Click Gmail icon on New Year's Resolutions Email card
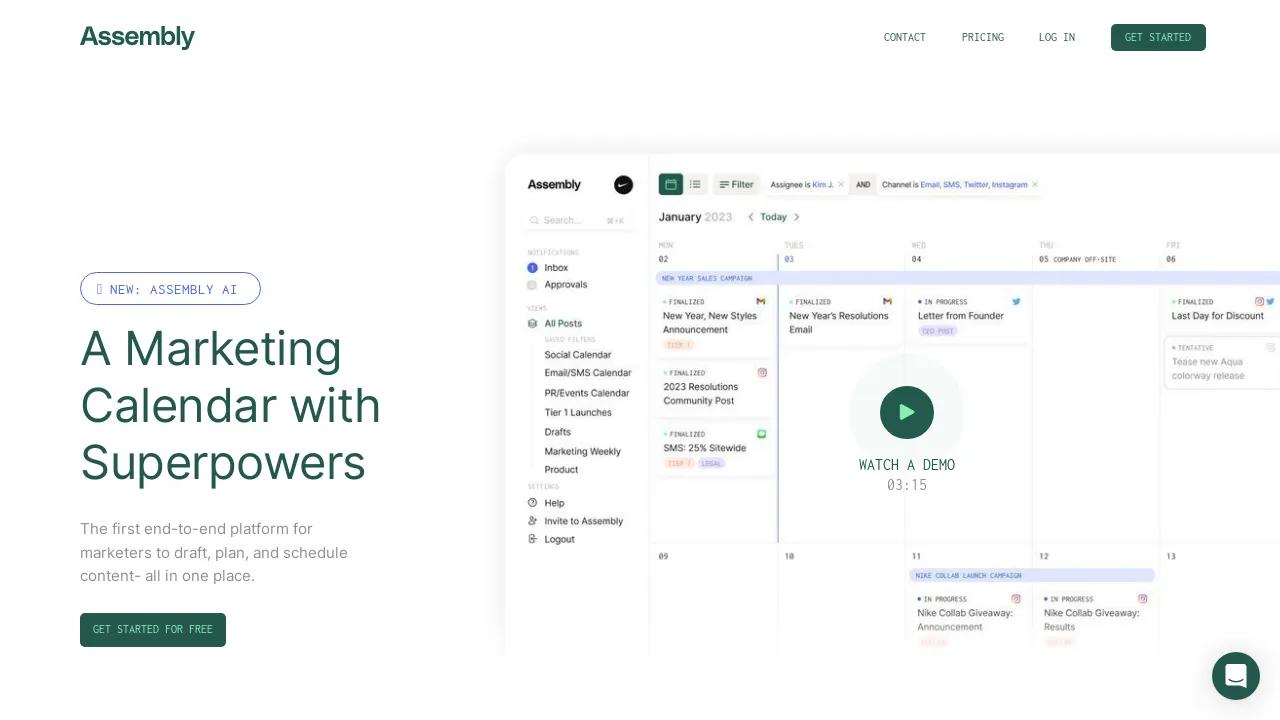 (x=887, y=301)
